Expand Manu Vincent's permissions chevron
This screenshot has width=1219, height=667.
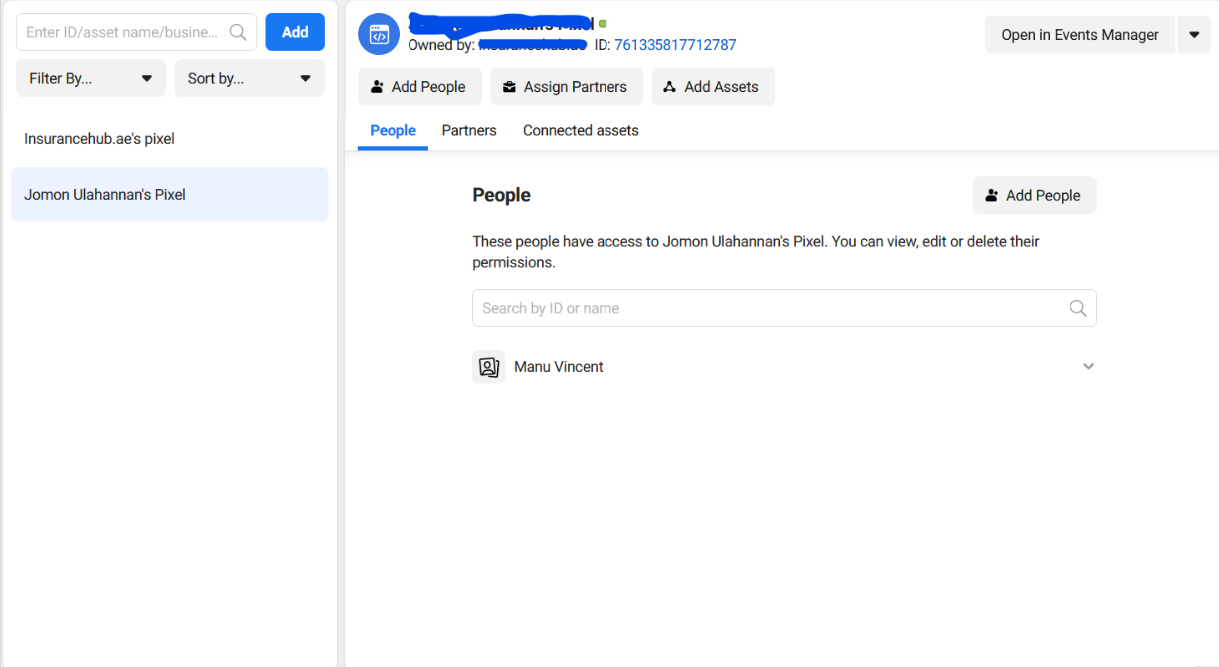(x=1088, y=367)
